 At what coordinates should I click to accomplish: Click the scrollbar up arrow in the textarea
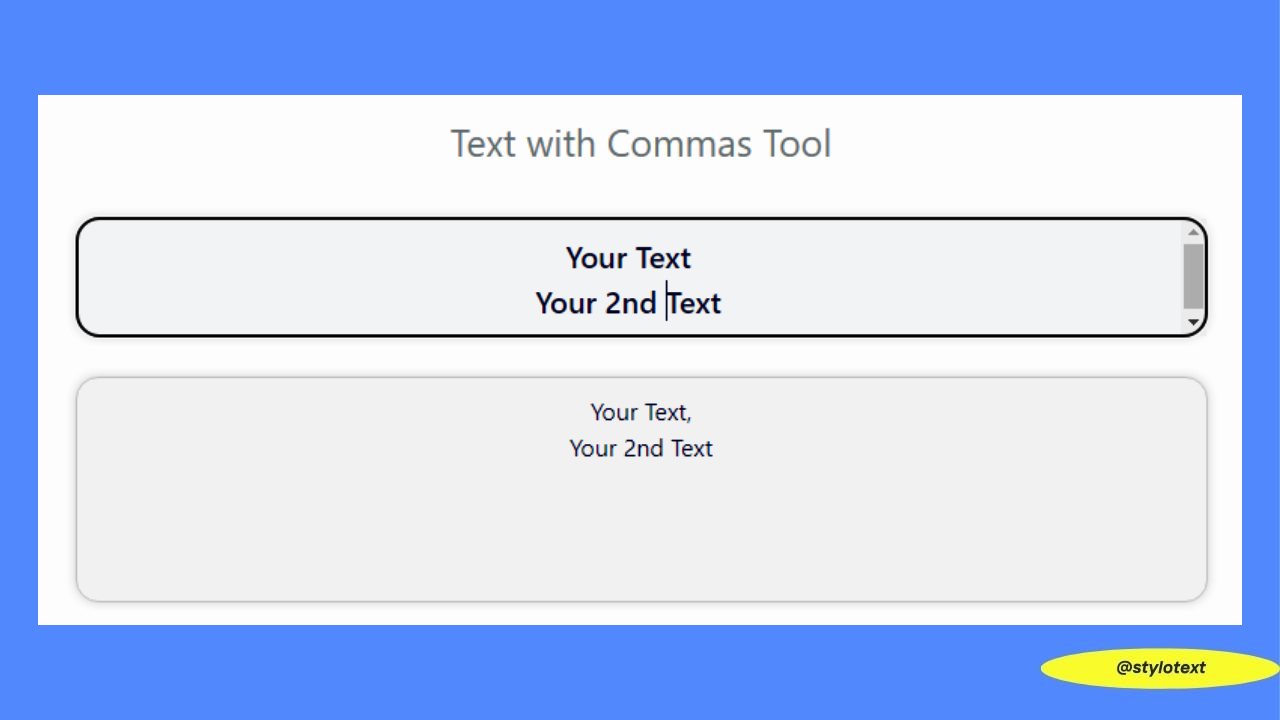[x=1192, y=234]
